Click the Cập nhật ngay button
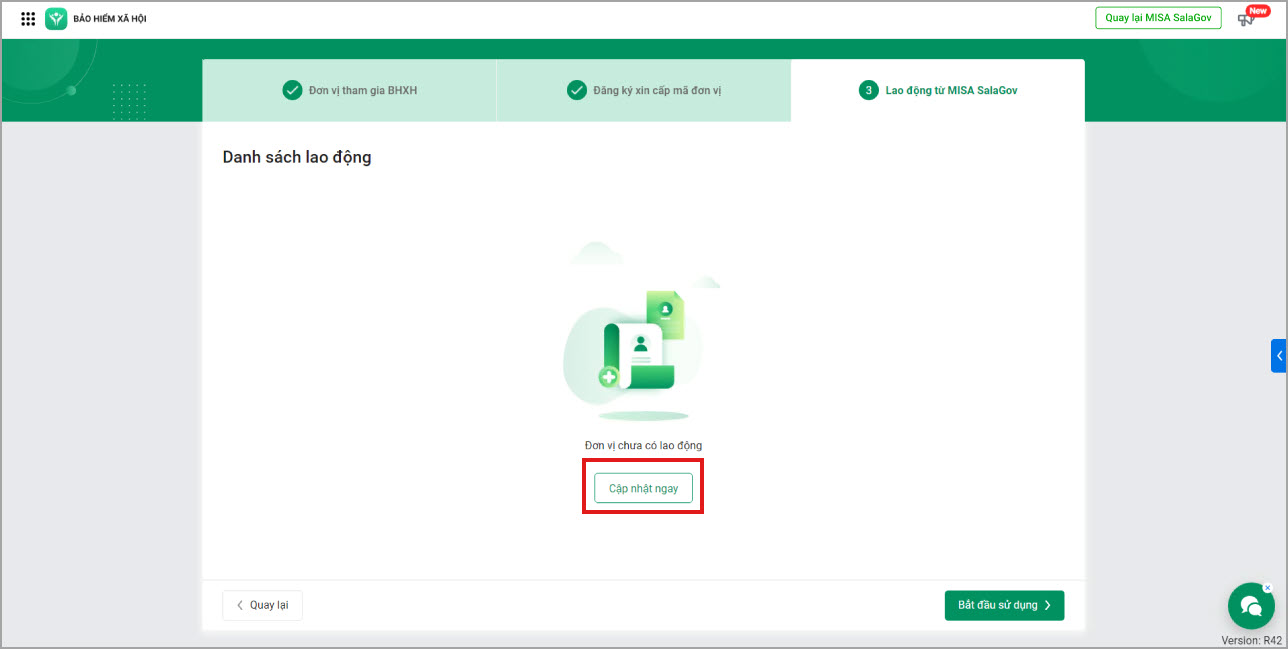Screen dimensions: 1288x649 coord(643,488)
